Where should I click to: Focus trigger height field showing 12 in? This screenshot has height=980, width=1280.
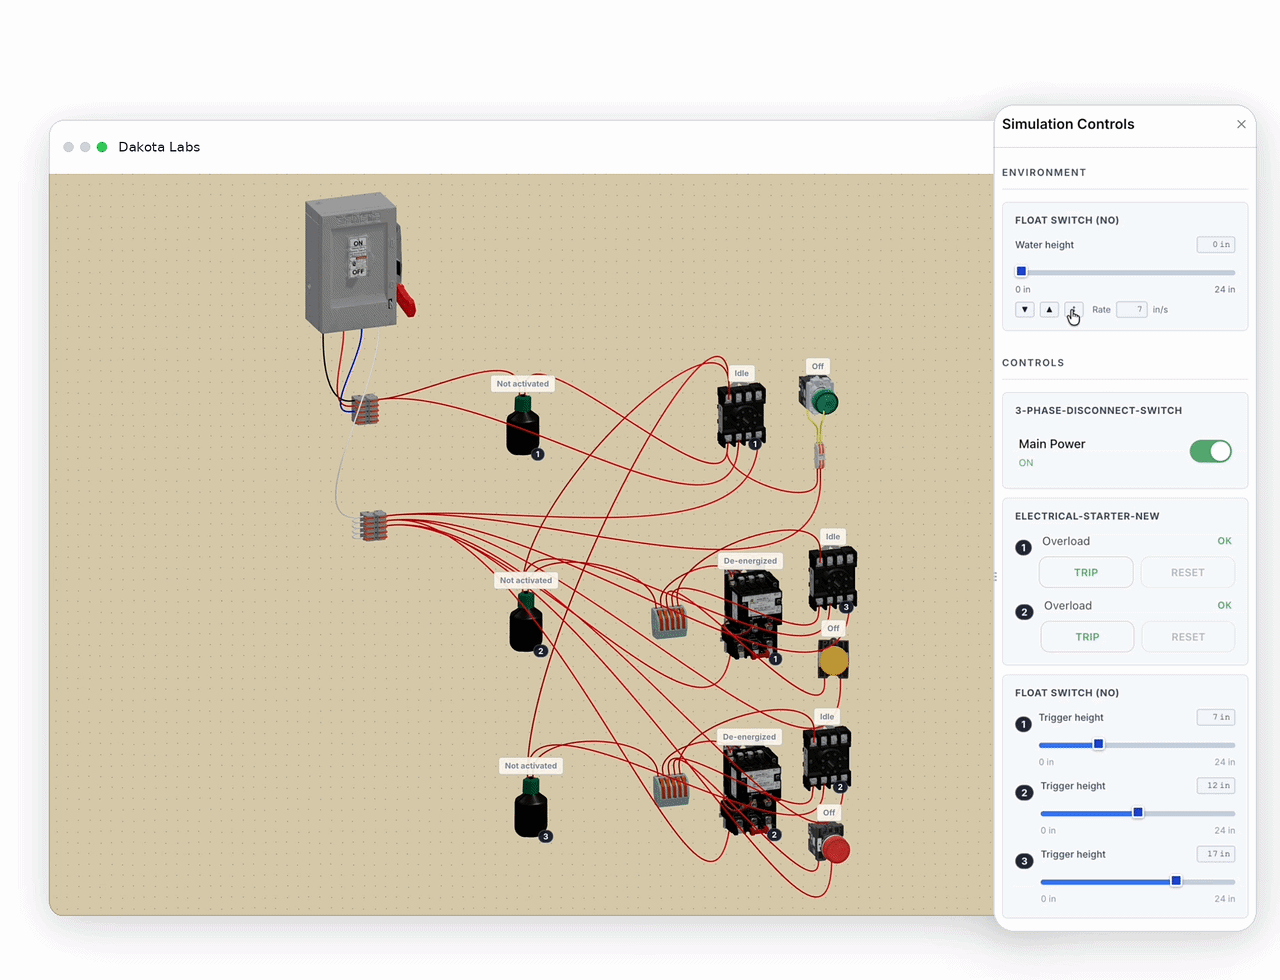tap(1216, 786)
